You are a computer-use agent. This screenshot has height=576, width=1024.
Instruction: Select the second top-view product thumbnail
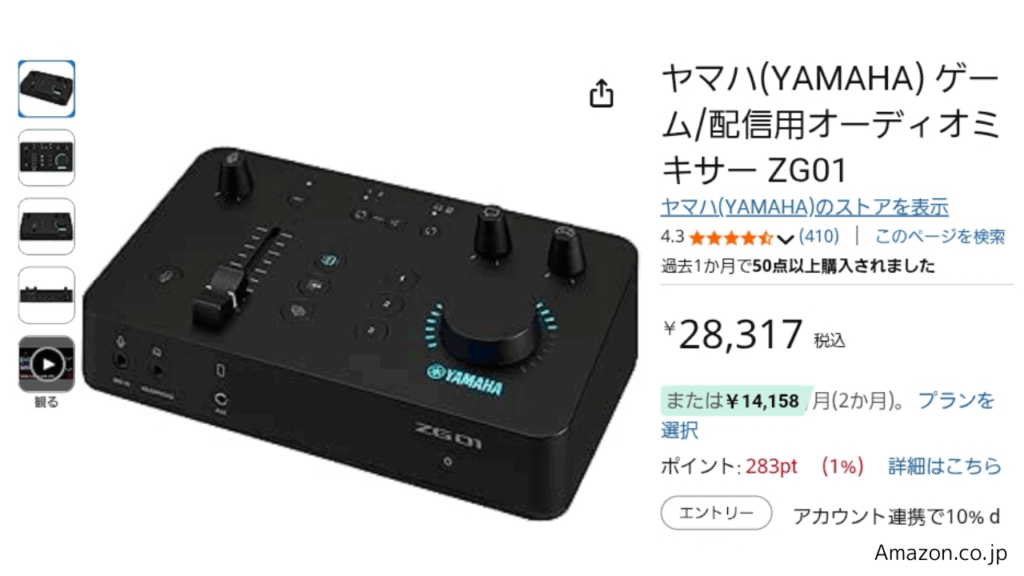[46, 157]
